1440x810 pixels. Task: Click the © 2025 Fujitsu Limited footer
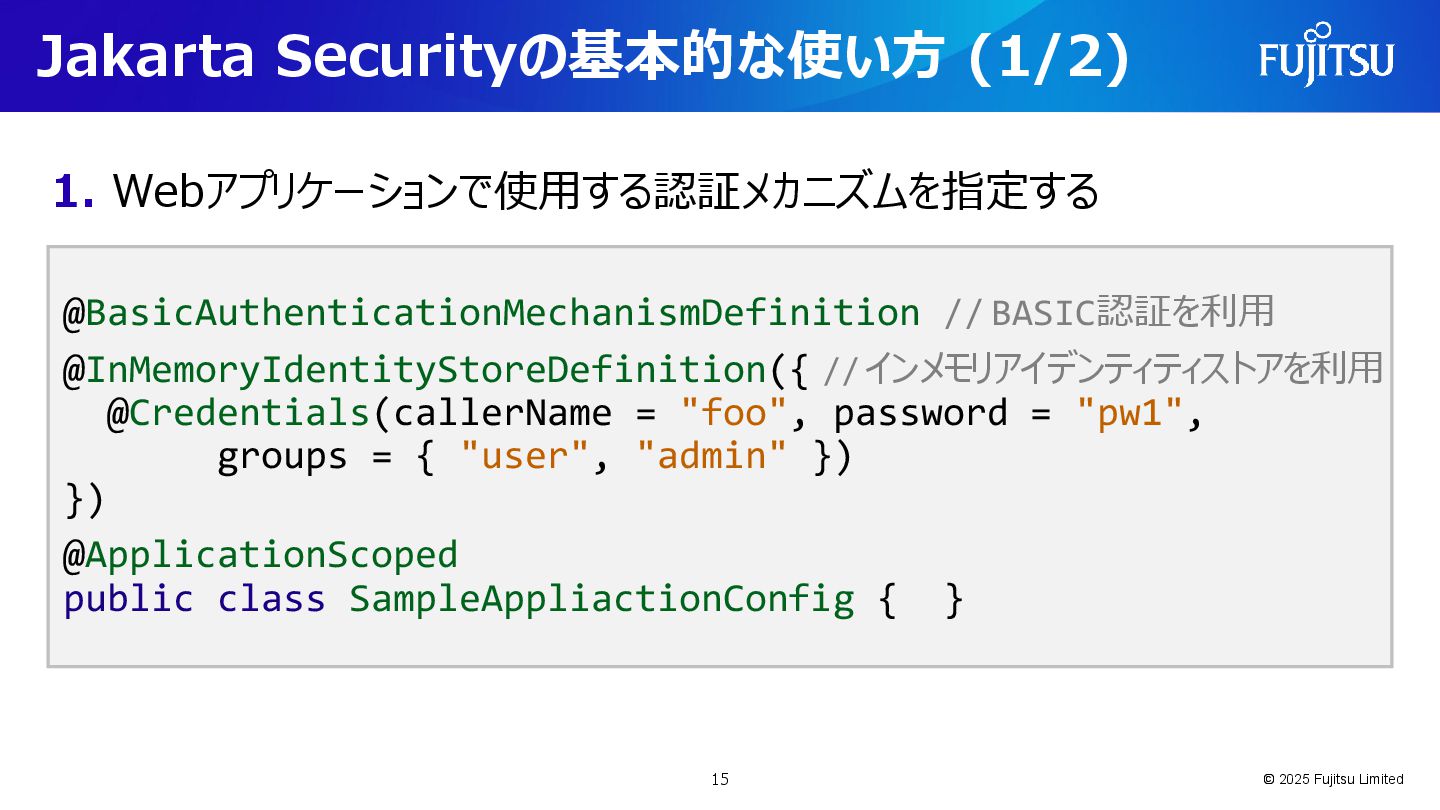click(1333, 779)
